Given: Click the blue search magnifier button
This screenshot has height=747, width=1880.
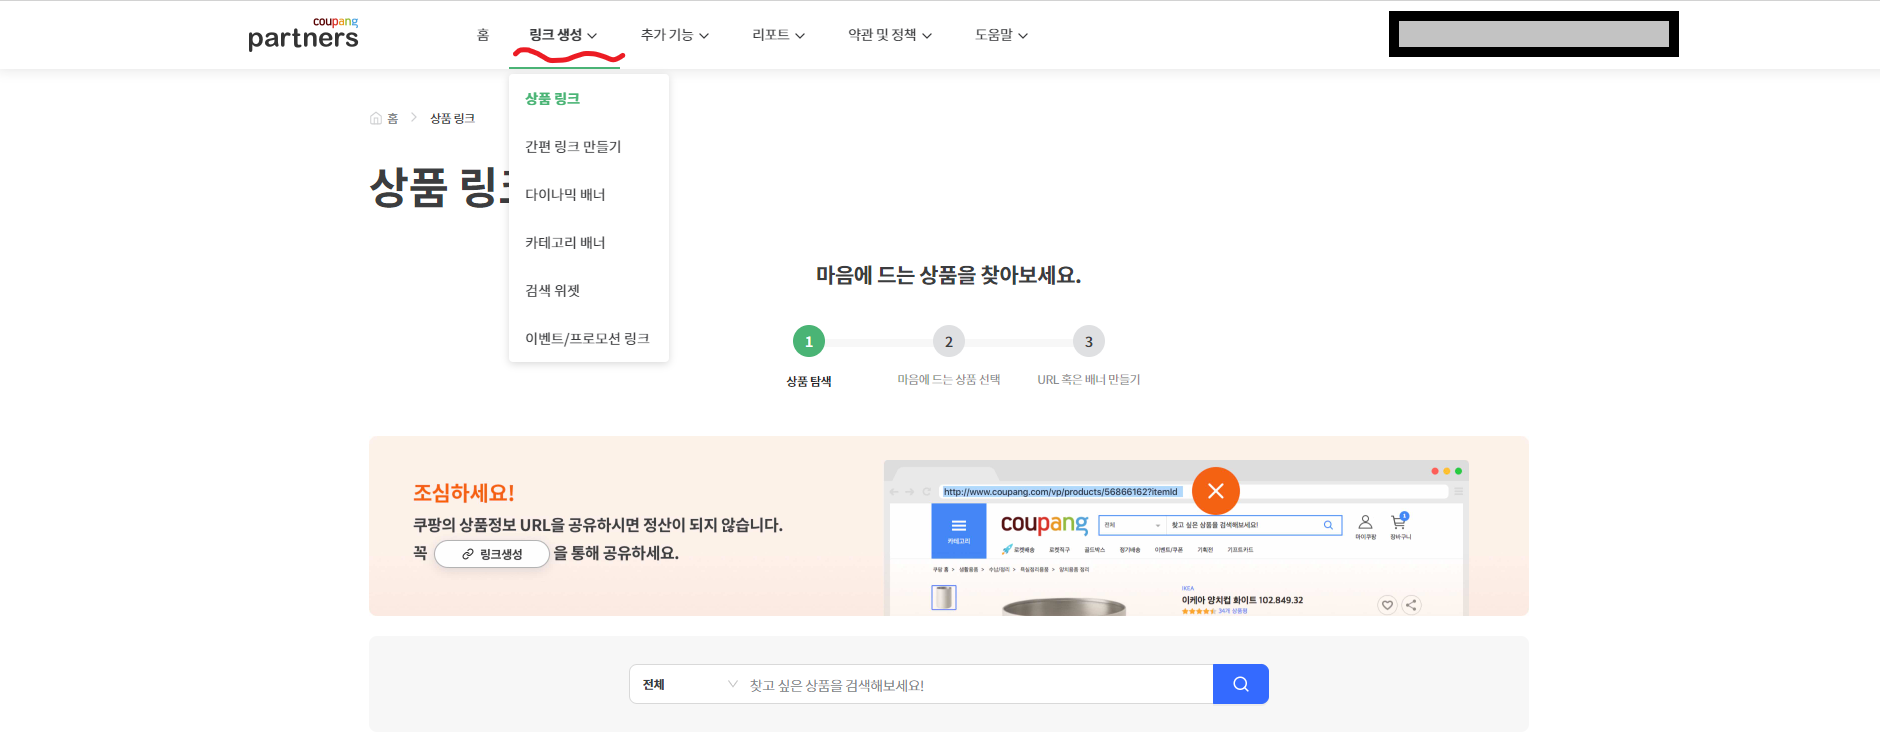Looking at the screenshot, I should coord(1240,684).
